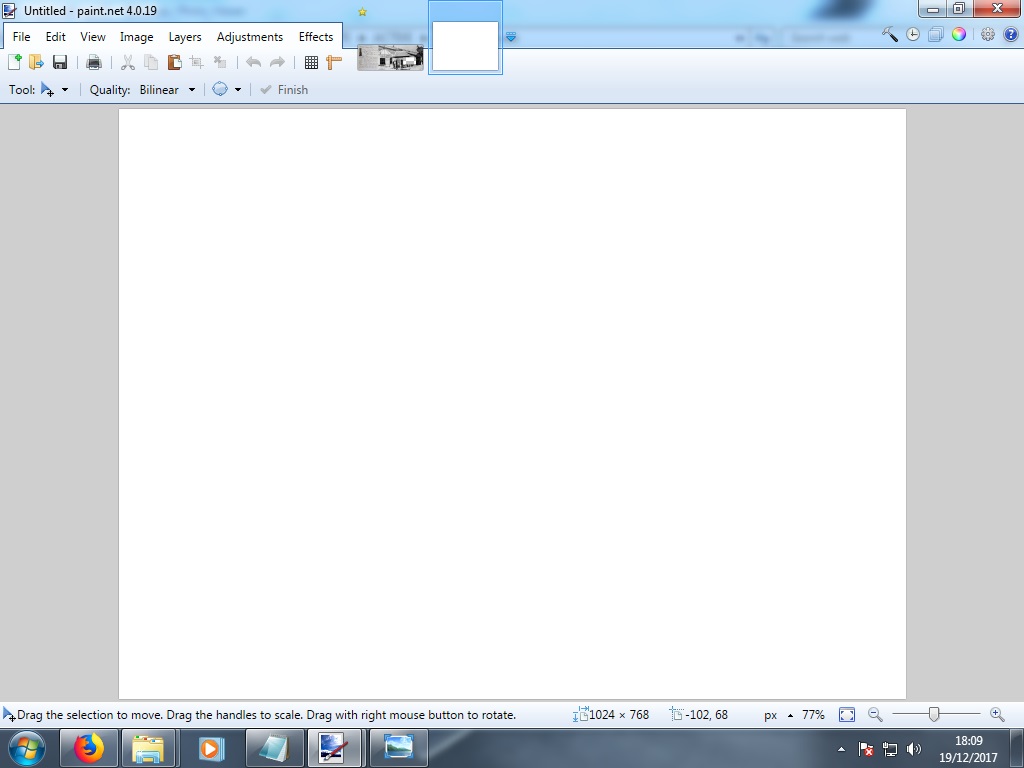The height and width of the screenshot is (768, 1024).
Task: Click the Paste clipboard icon
Action: 174,62
